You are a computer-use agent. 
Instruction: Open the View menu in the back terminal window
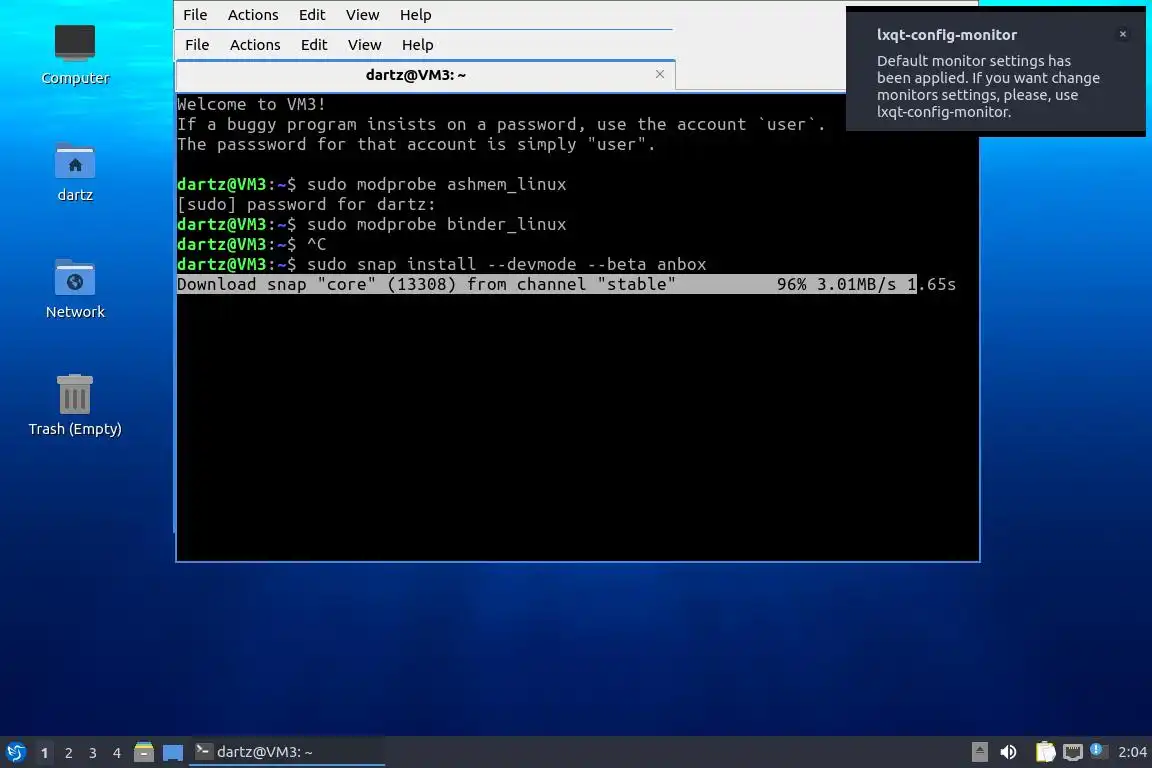pyautogui.click(x=362, y=15)
